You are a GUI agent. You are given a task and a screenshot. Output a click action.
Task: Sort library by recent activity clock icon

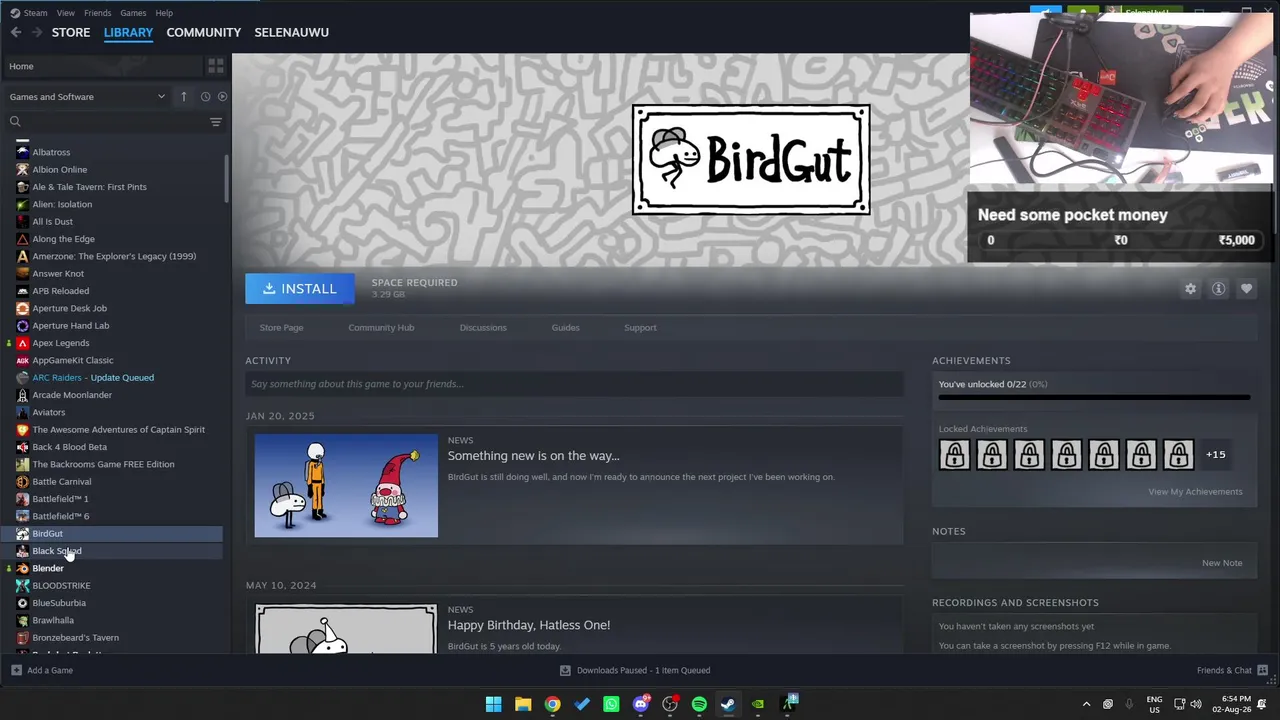pyautogui.click(x=205, y=97)
